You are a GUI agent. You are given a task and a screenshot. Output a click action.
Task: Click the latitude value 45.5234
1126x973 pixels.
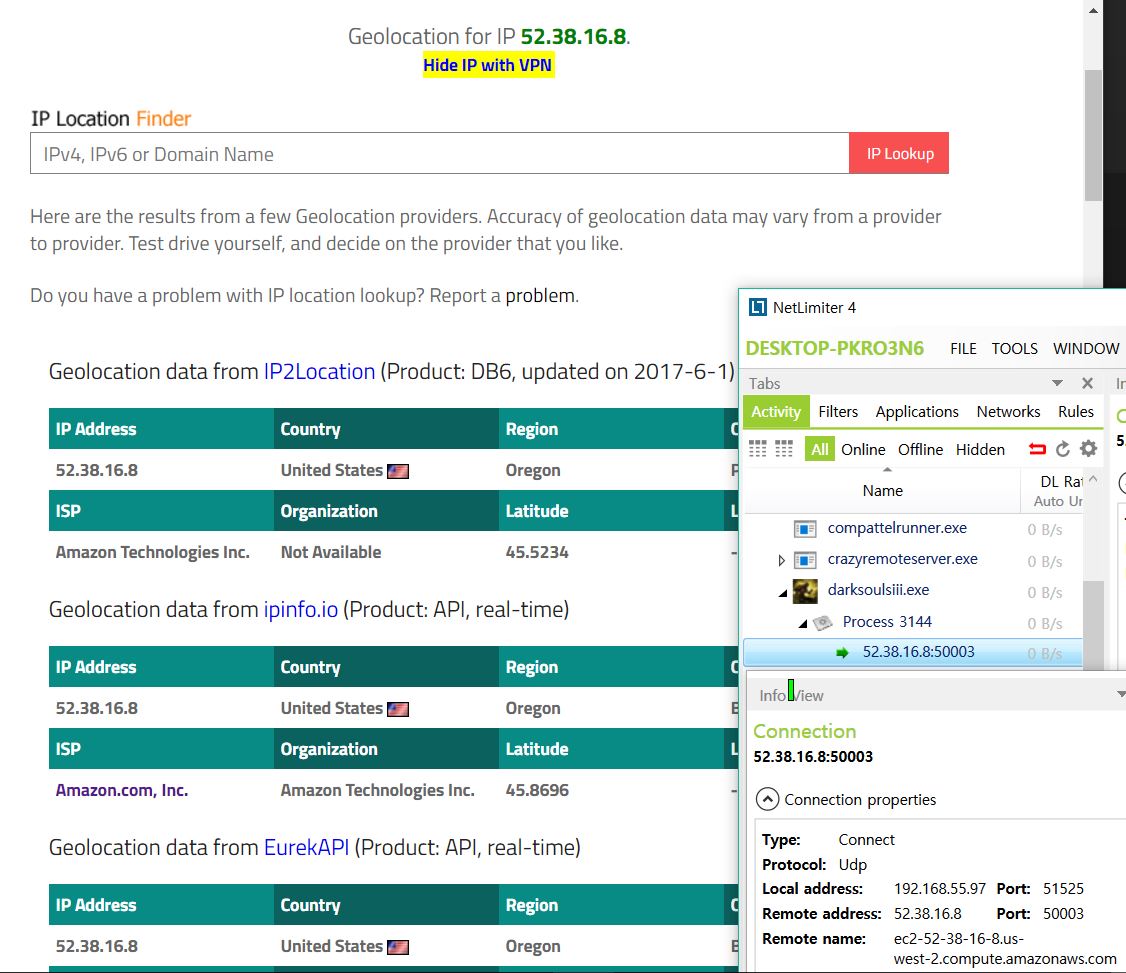pos(537,552)
